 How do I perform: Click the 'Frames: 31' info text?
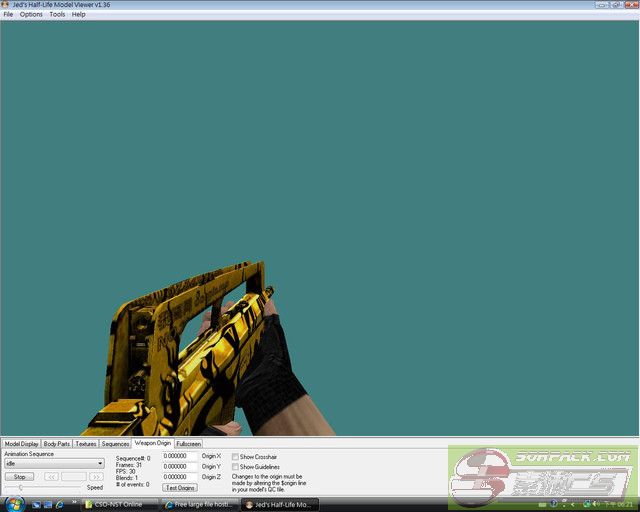129,465
